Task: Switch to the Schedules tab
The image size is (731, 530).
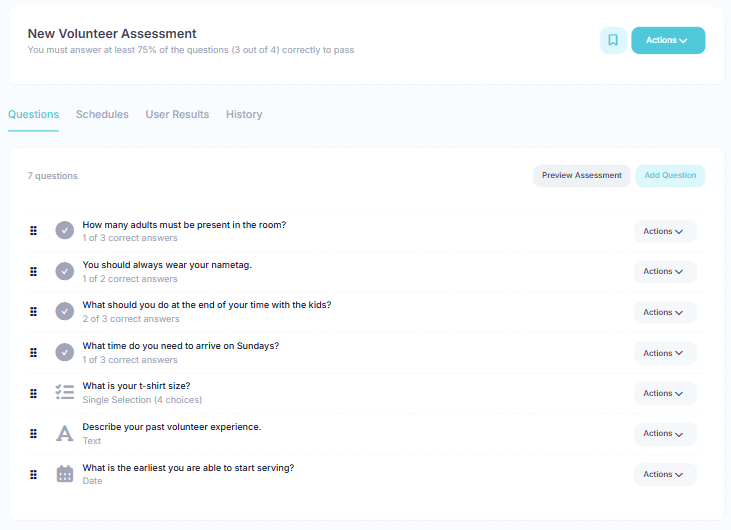Action: [x=102, y=114]
